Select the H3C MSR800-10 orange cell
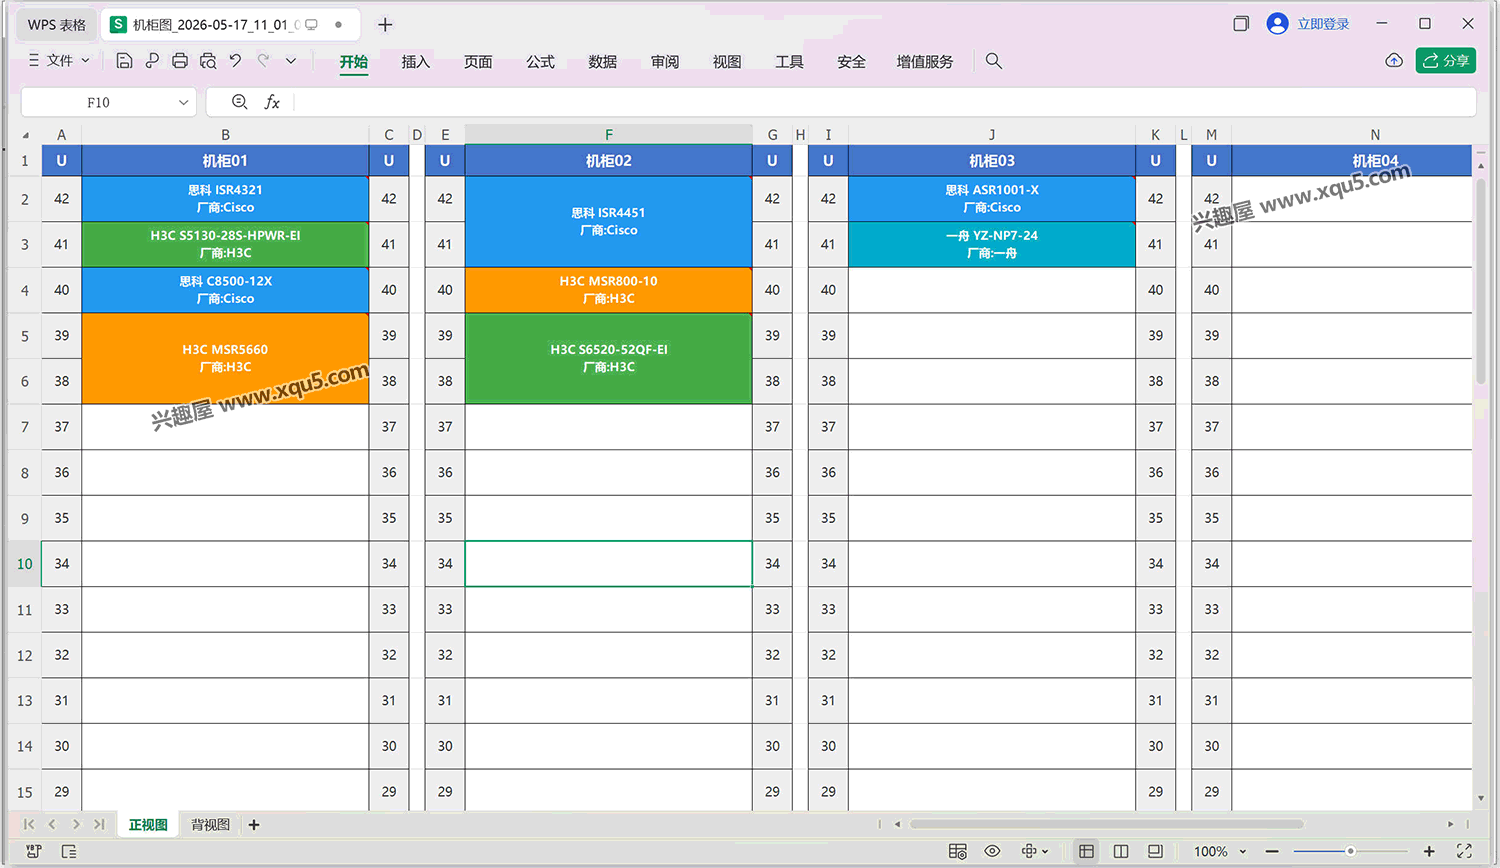 608,290
